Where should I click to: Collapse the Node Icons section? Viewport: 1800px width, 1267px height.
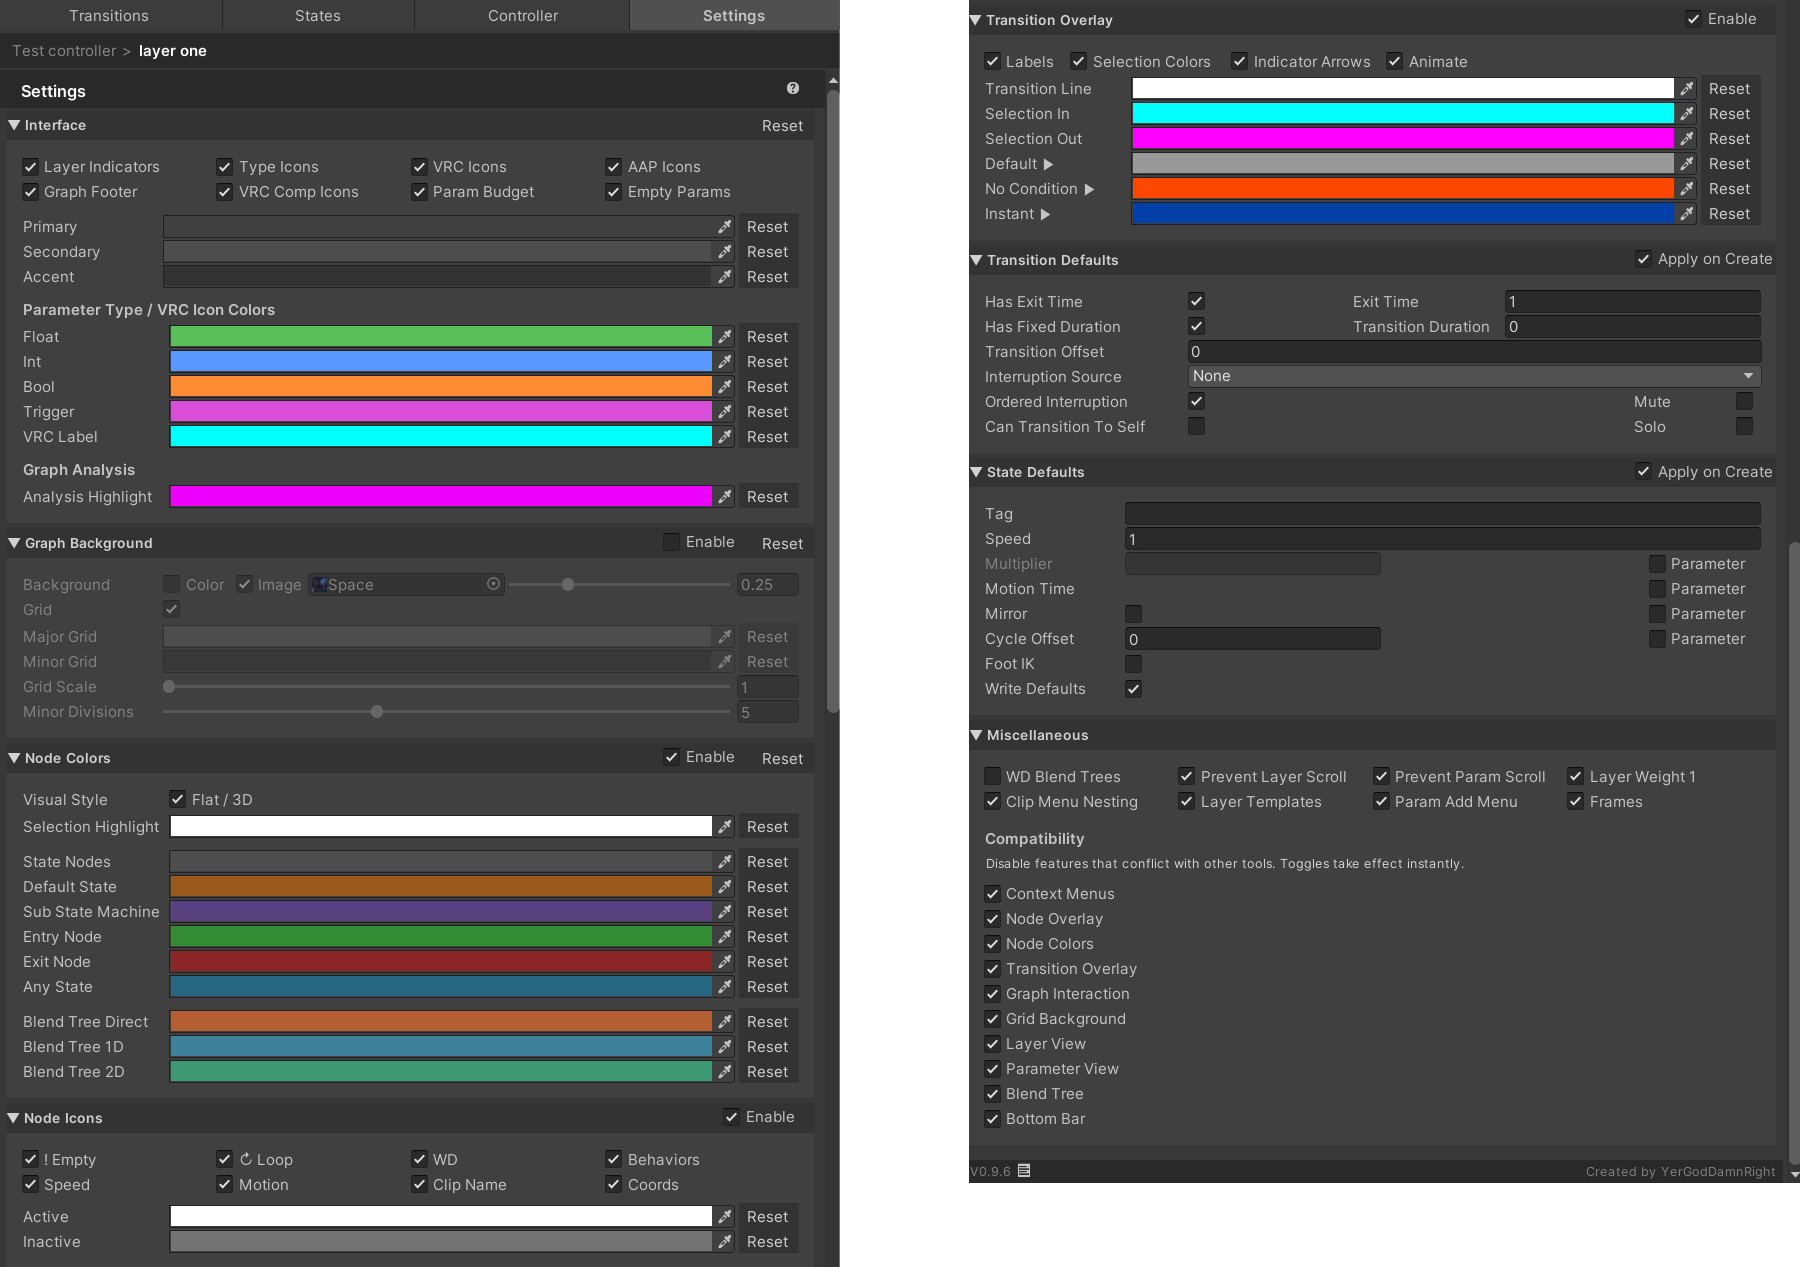(x=14, y=1118)
